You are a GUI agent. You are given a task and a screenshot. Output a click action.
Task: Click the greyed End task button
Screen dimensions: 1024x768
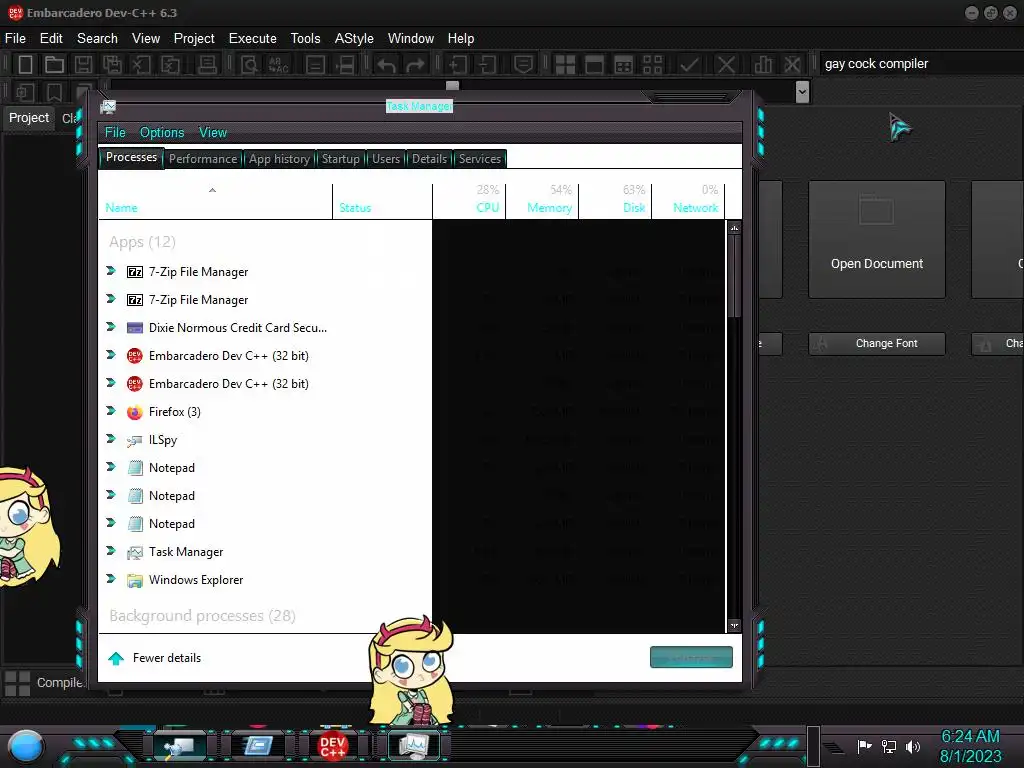[x=691, y=658]
